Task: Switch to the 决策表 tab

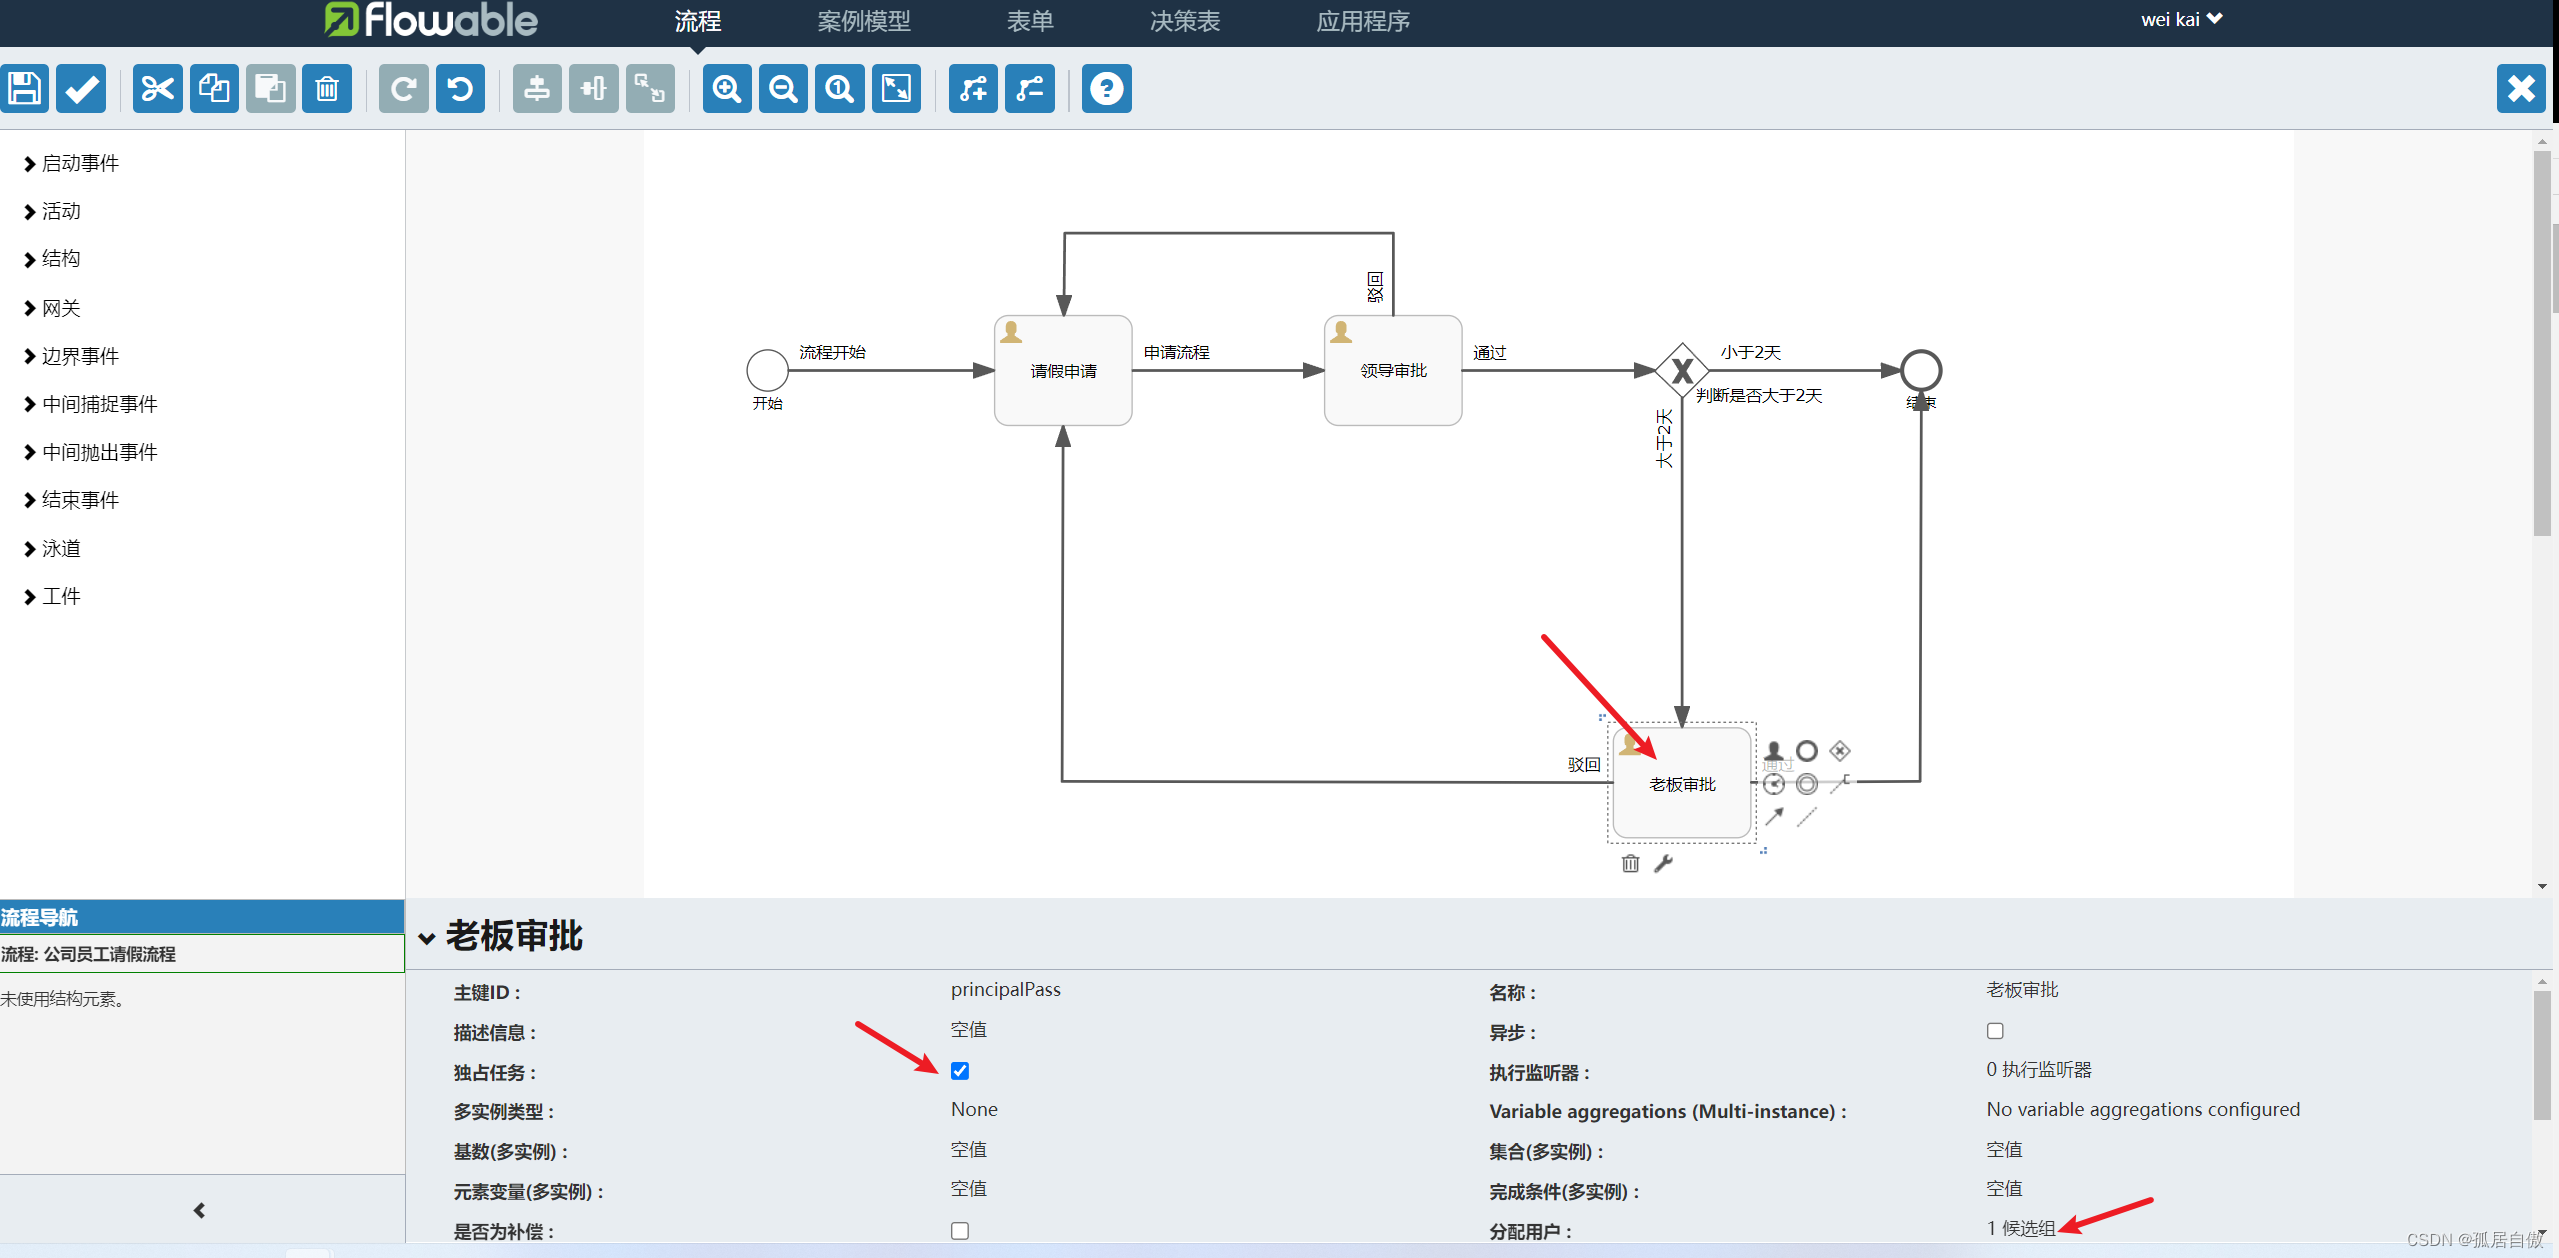Action: tap(1185, 21)
